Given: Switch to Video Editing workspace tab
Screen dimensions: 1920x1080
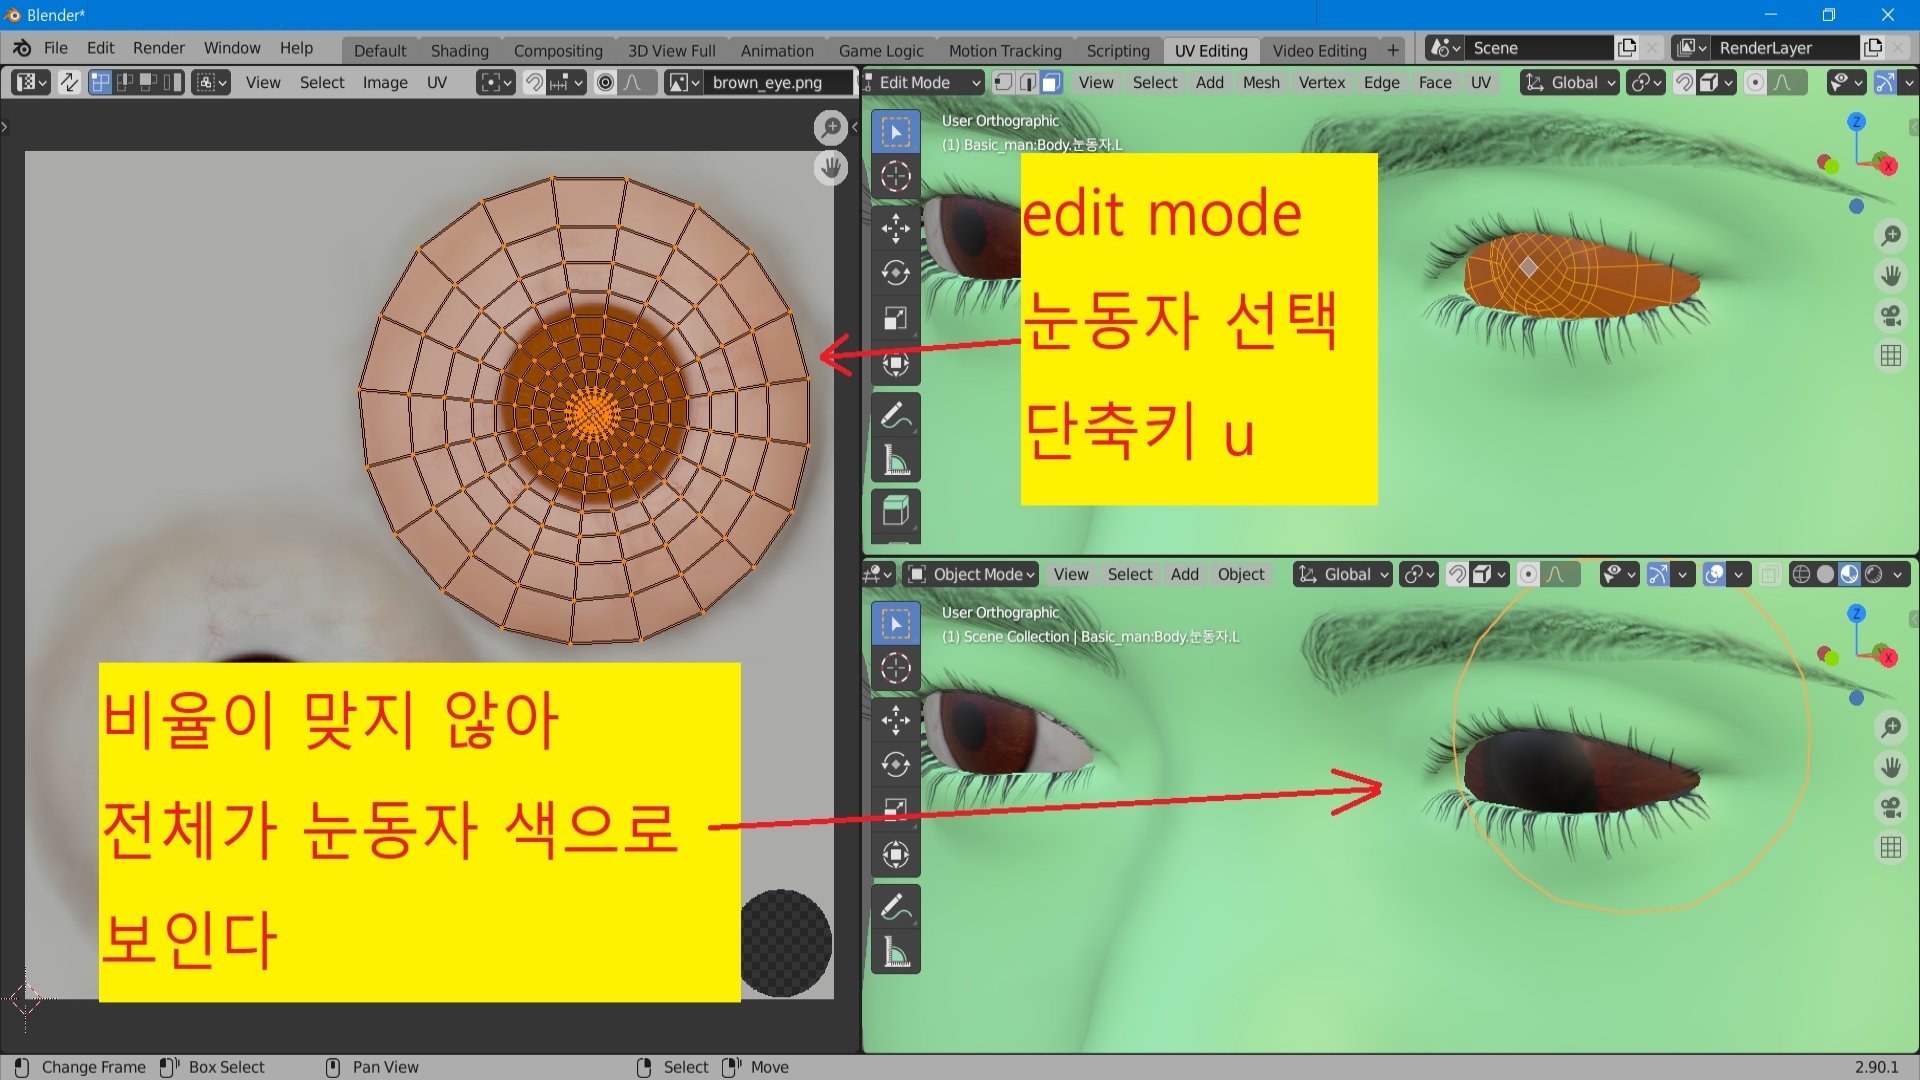Looking at the screenshot, I should (x=1319, y=50).
